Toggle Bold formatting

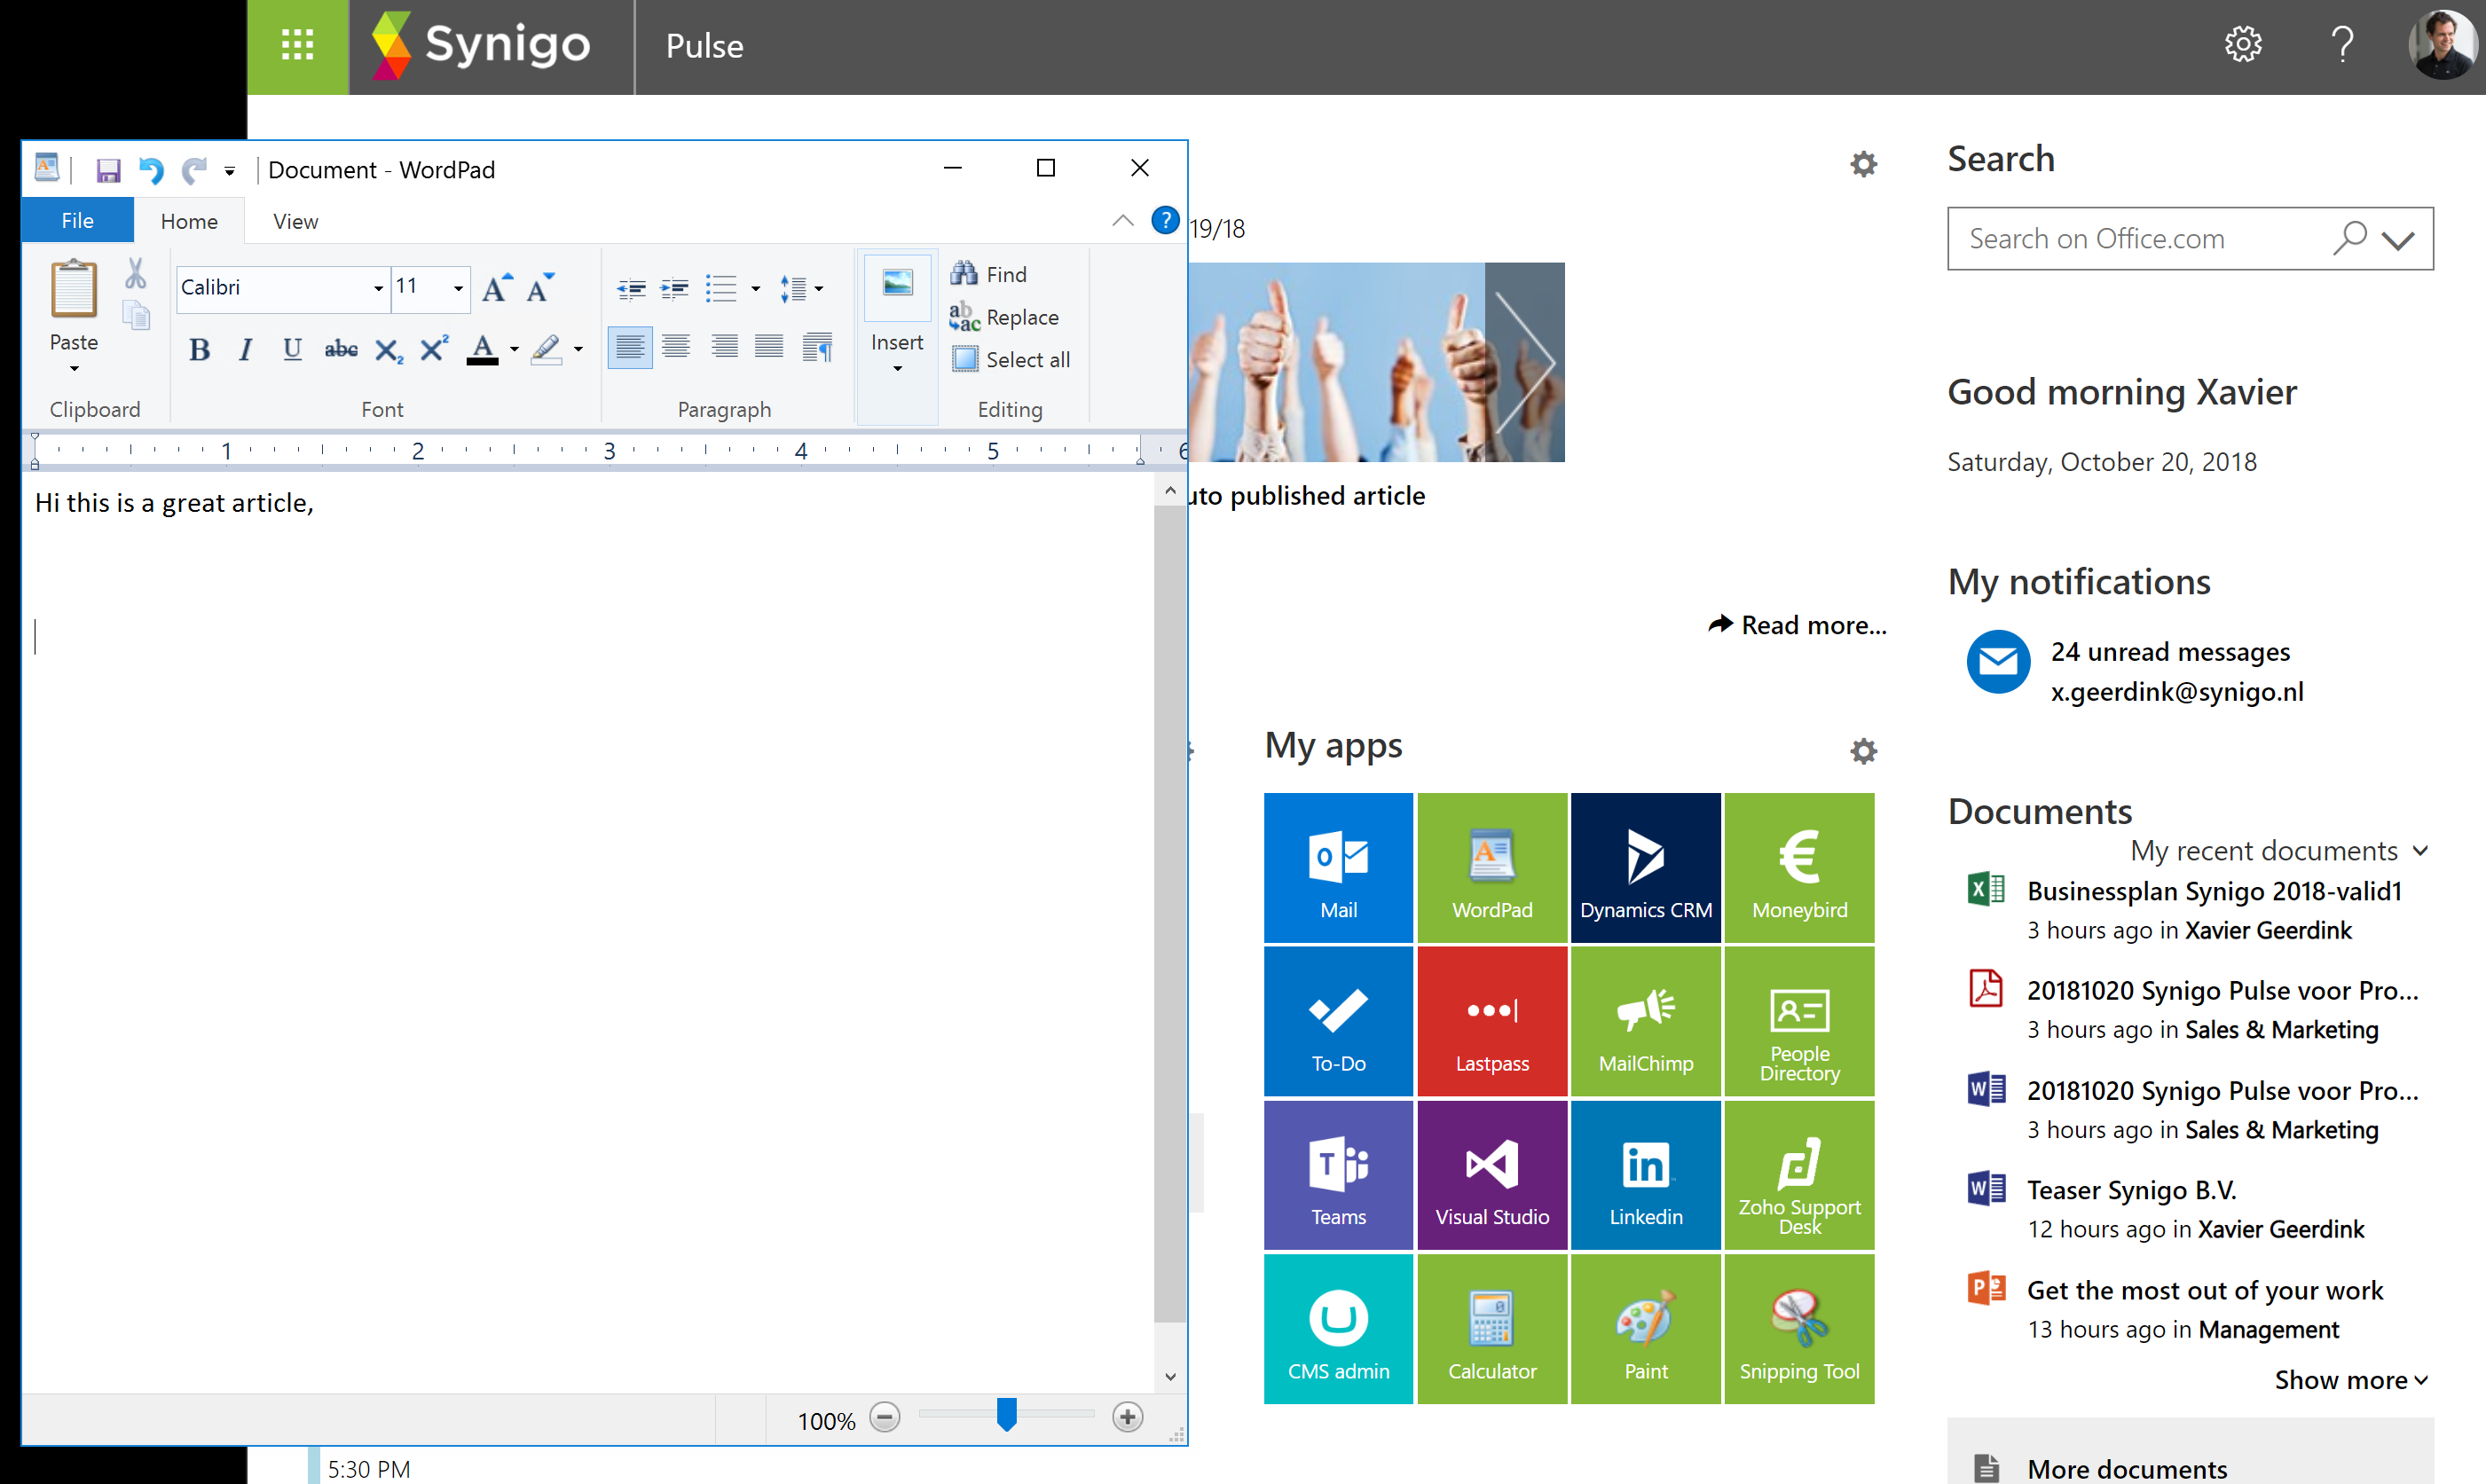(199, 349)
